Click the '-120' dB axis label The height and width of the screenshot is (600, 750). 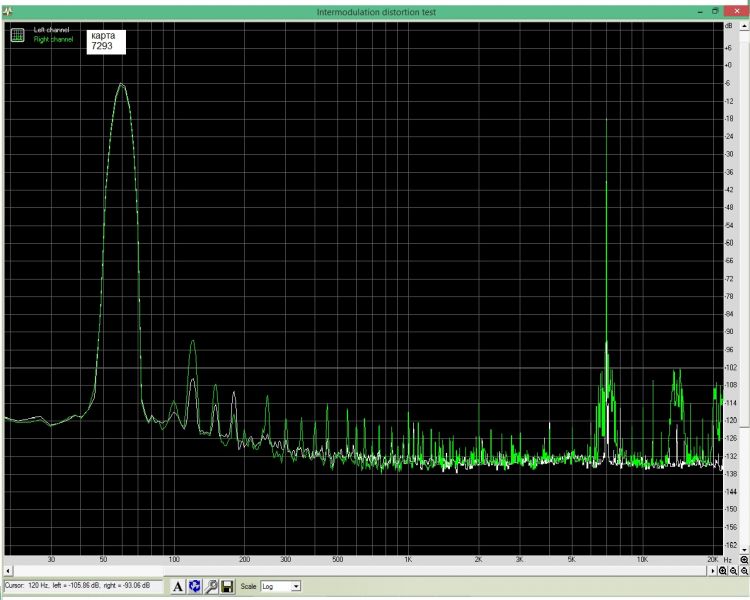[x=730, y=421]
